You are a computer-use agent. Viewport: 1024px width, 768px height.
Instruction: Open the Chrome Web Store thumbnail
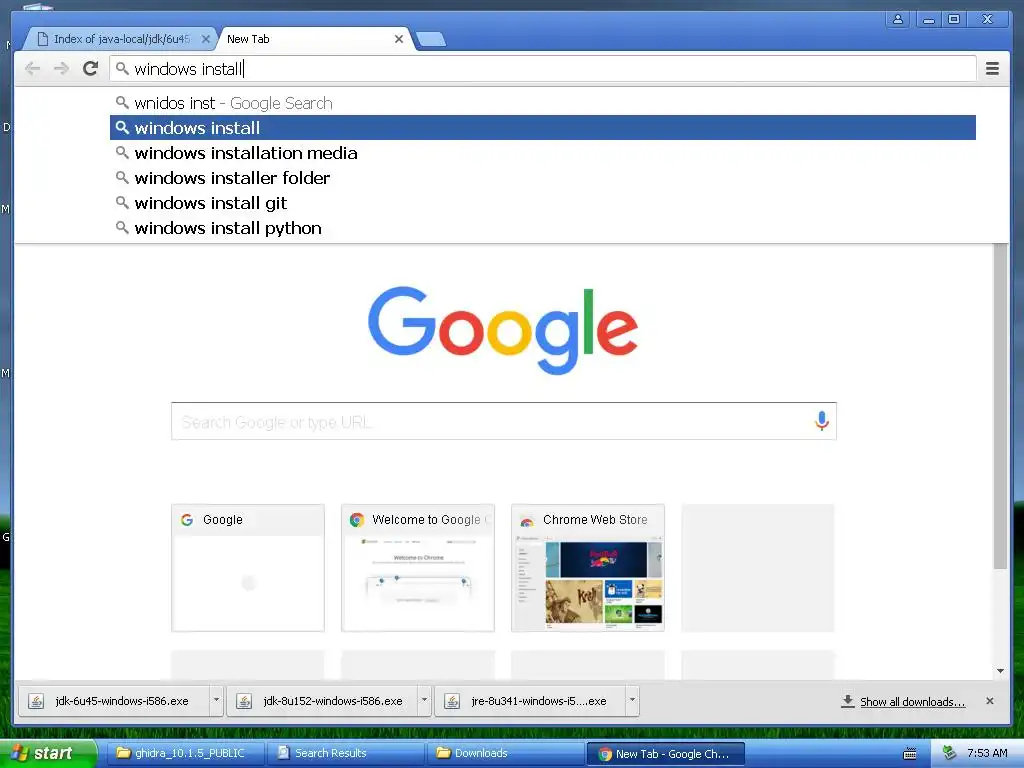(x=588, y=568)
